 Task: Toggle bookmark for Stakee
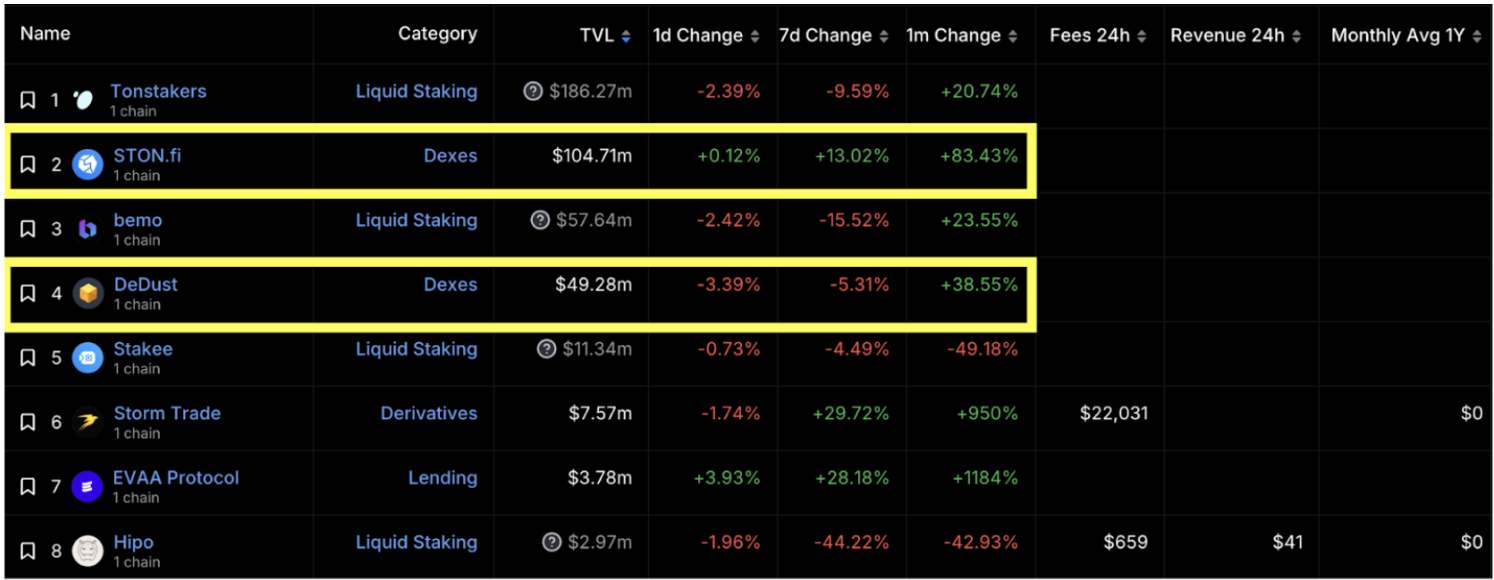pos(28,357)
